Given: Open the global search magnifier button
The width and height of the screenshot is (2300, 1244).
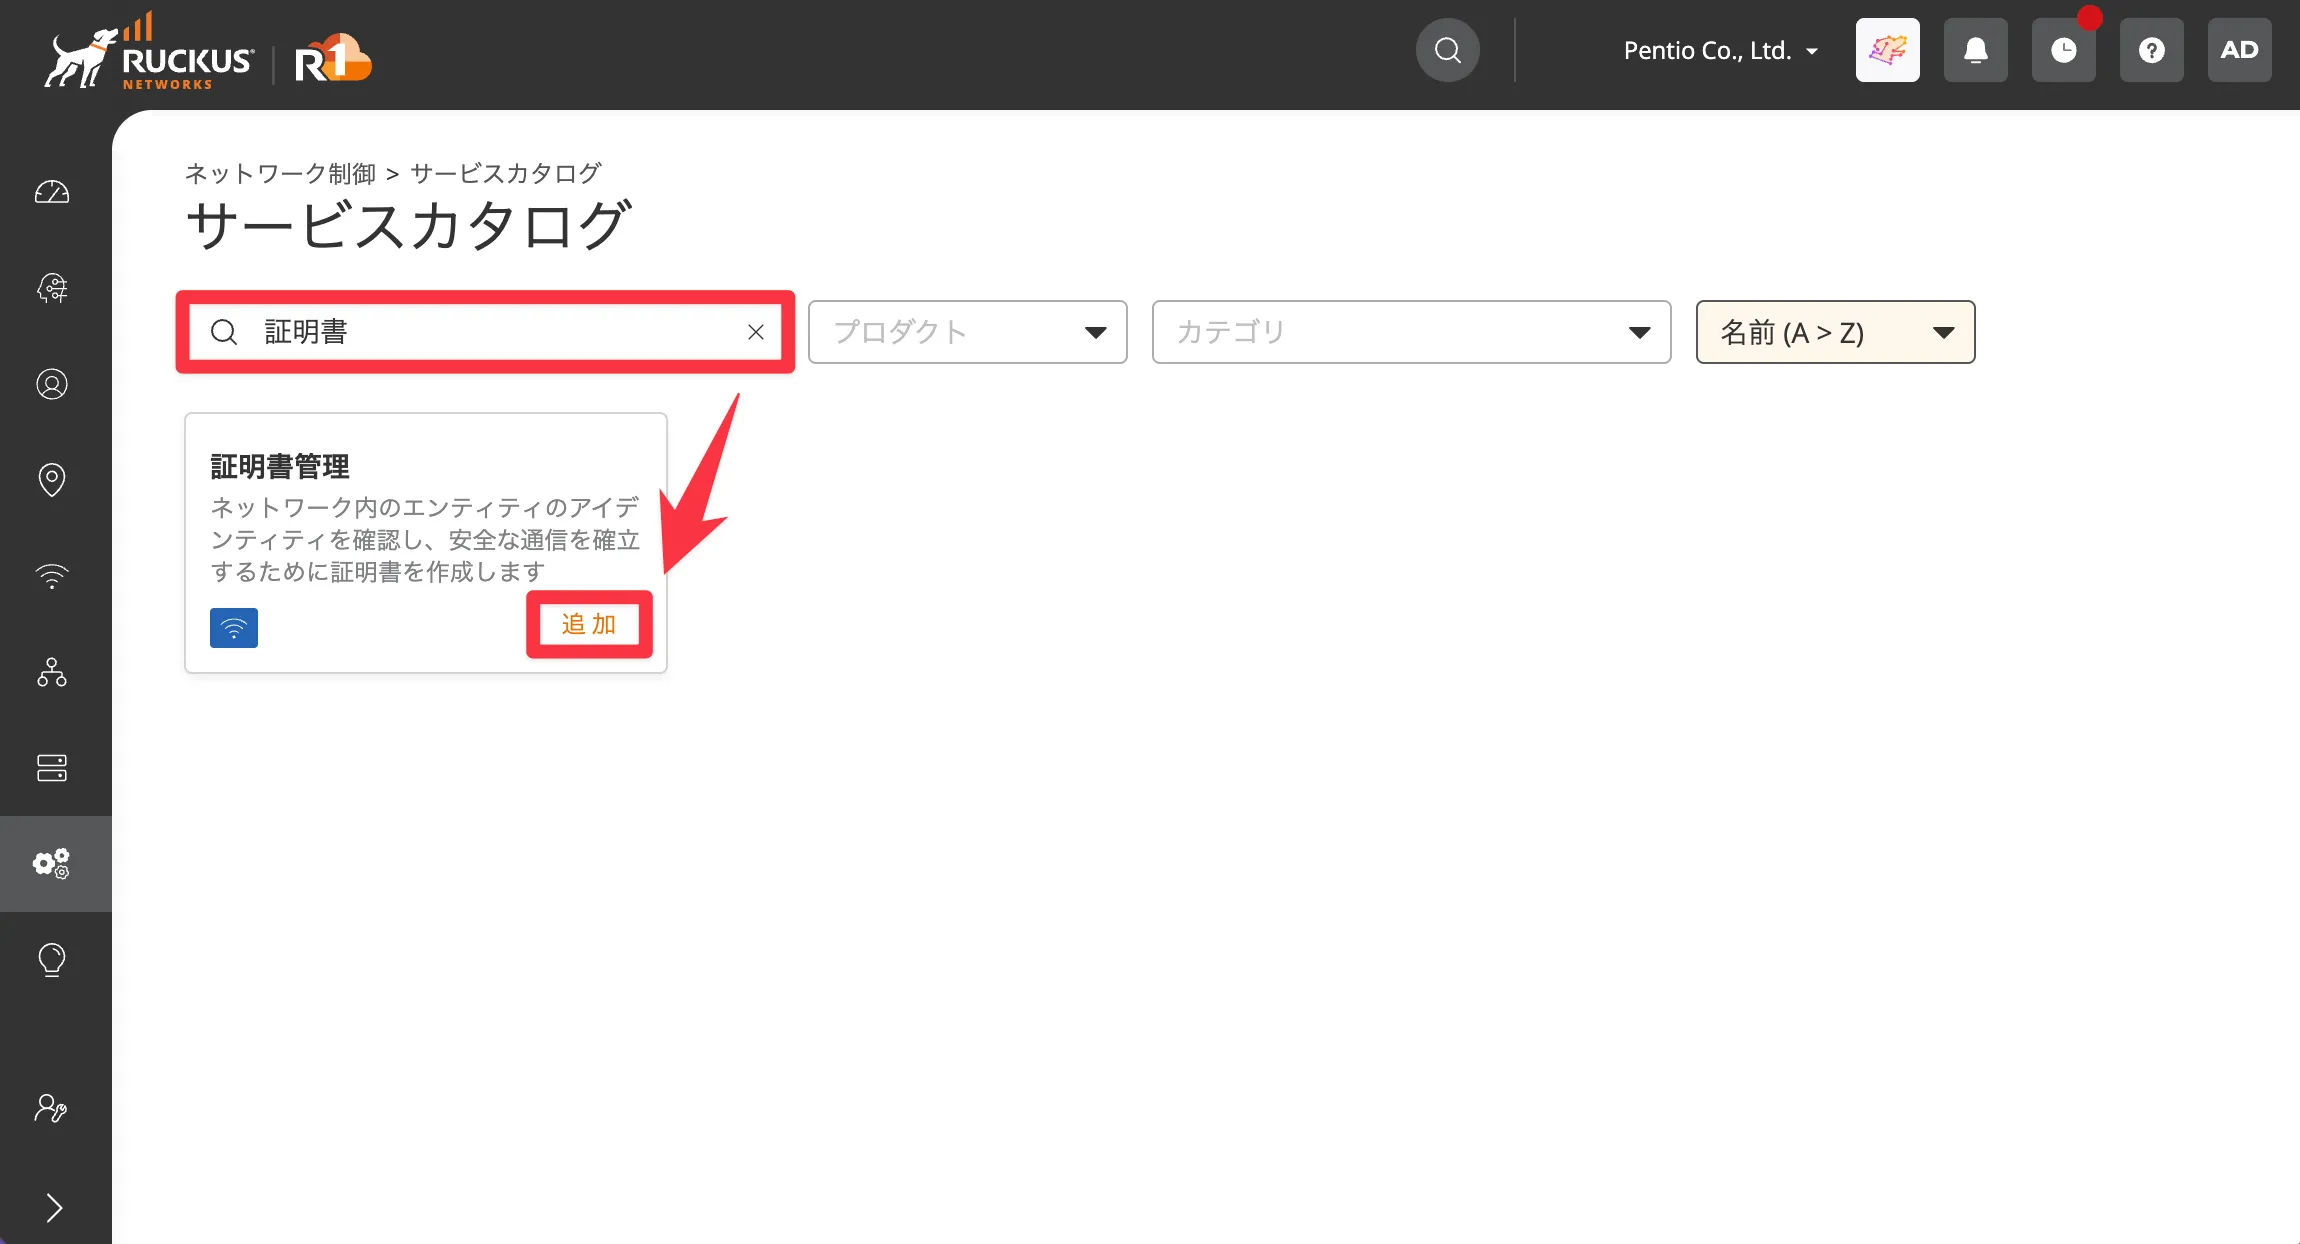Looking at the screenshot, I should click(x=1447, y=50).
